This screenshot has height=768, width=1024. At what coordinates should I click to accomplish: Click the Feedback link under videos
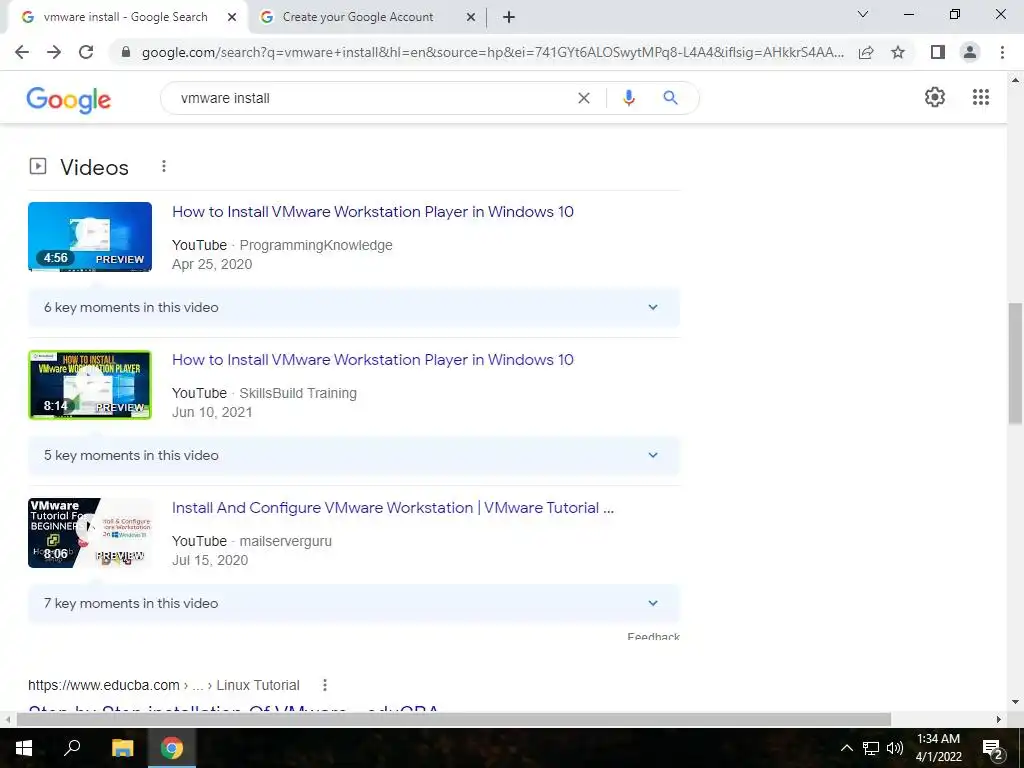(654, 637)
